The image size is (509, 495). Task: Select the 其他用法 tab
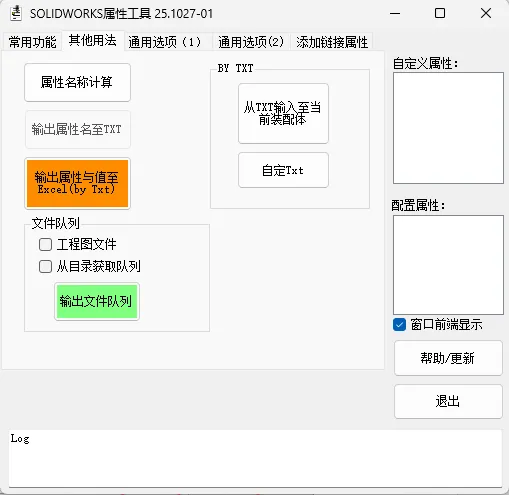tap(93, 40)
